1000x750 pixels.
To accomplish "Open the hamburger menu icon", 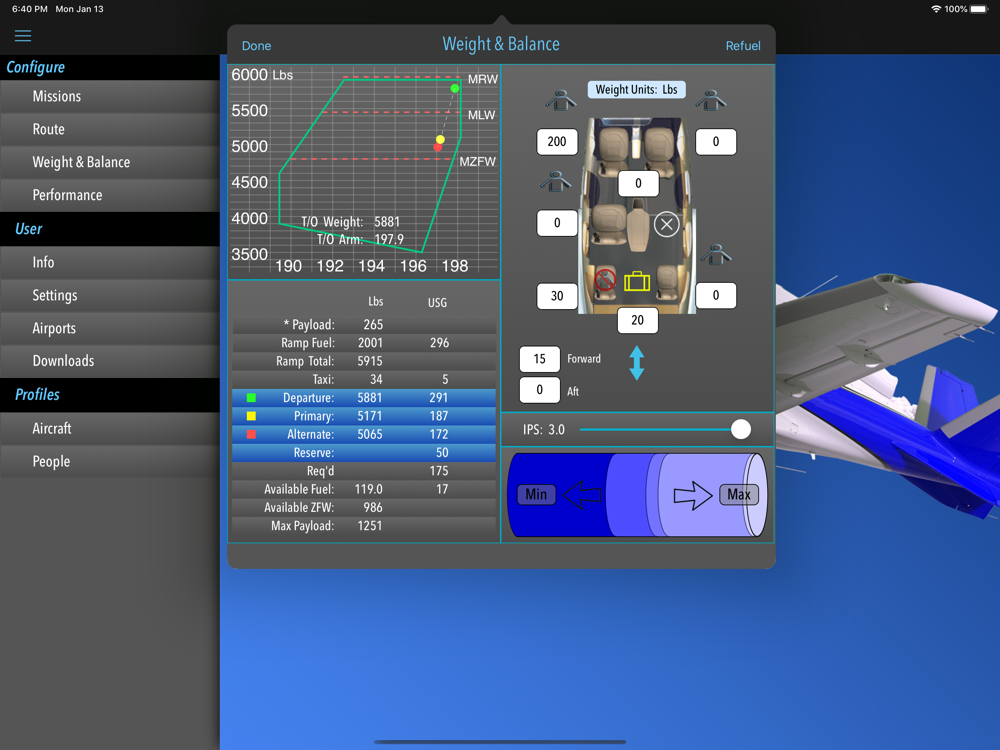I will point(23,36).
